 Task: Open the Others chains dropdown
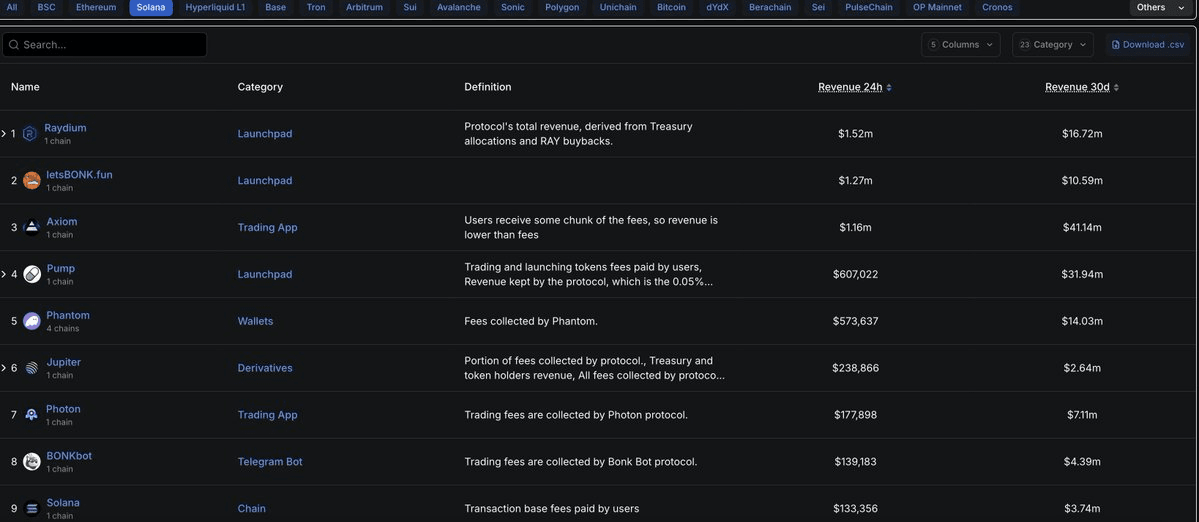pos(1158,8)
